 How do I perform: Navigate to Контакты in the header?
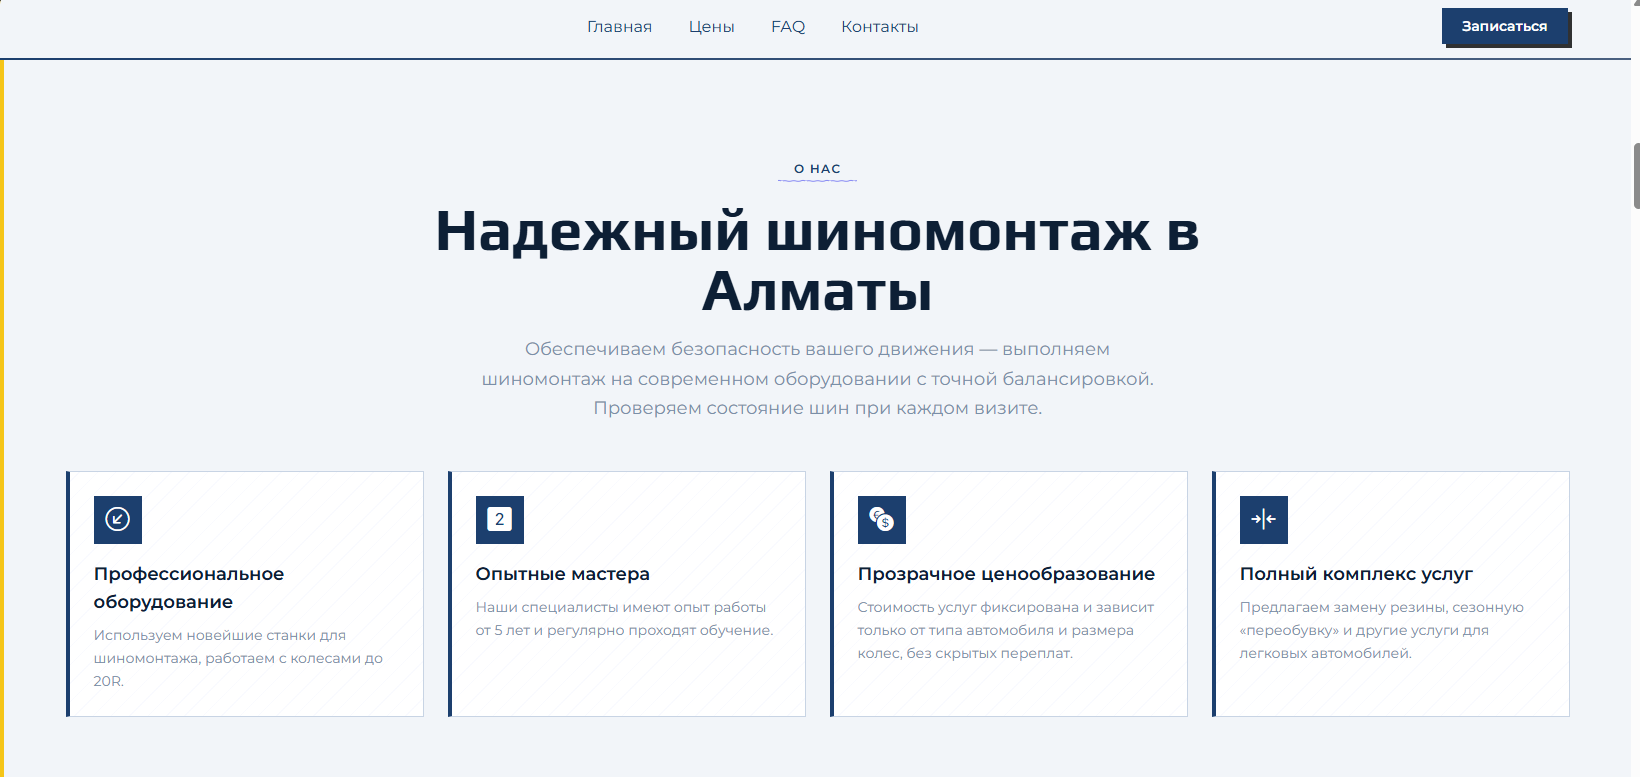pyautogui.click(x=879, y=27)
